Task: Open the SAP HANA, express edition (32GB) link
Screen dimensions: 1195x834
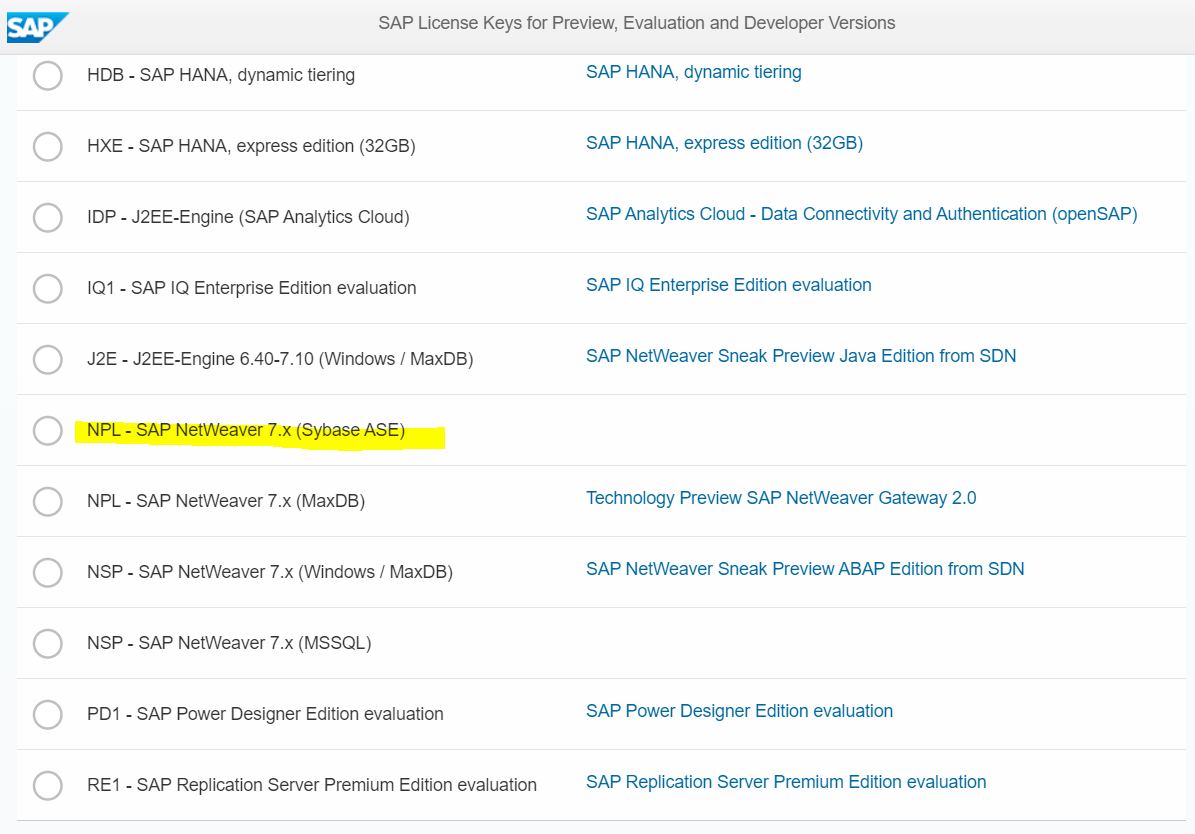Action: pos(724,143)
